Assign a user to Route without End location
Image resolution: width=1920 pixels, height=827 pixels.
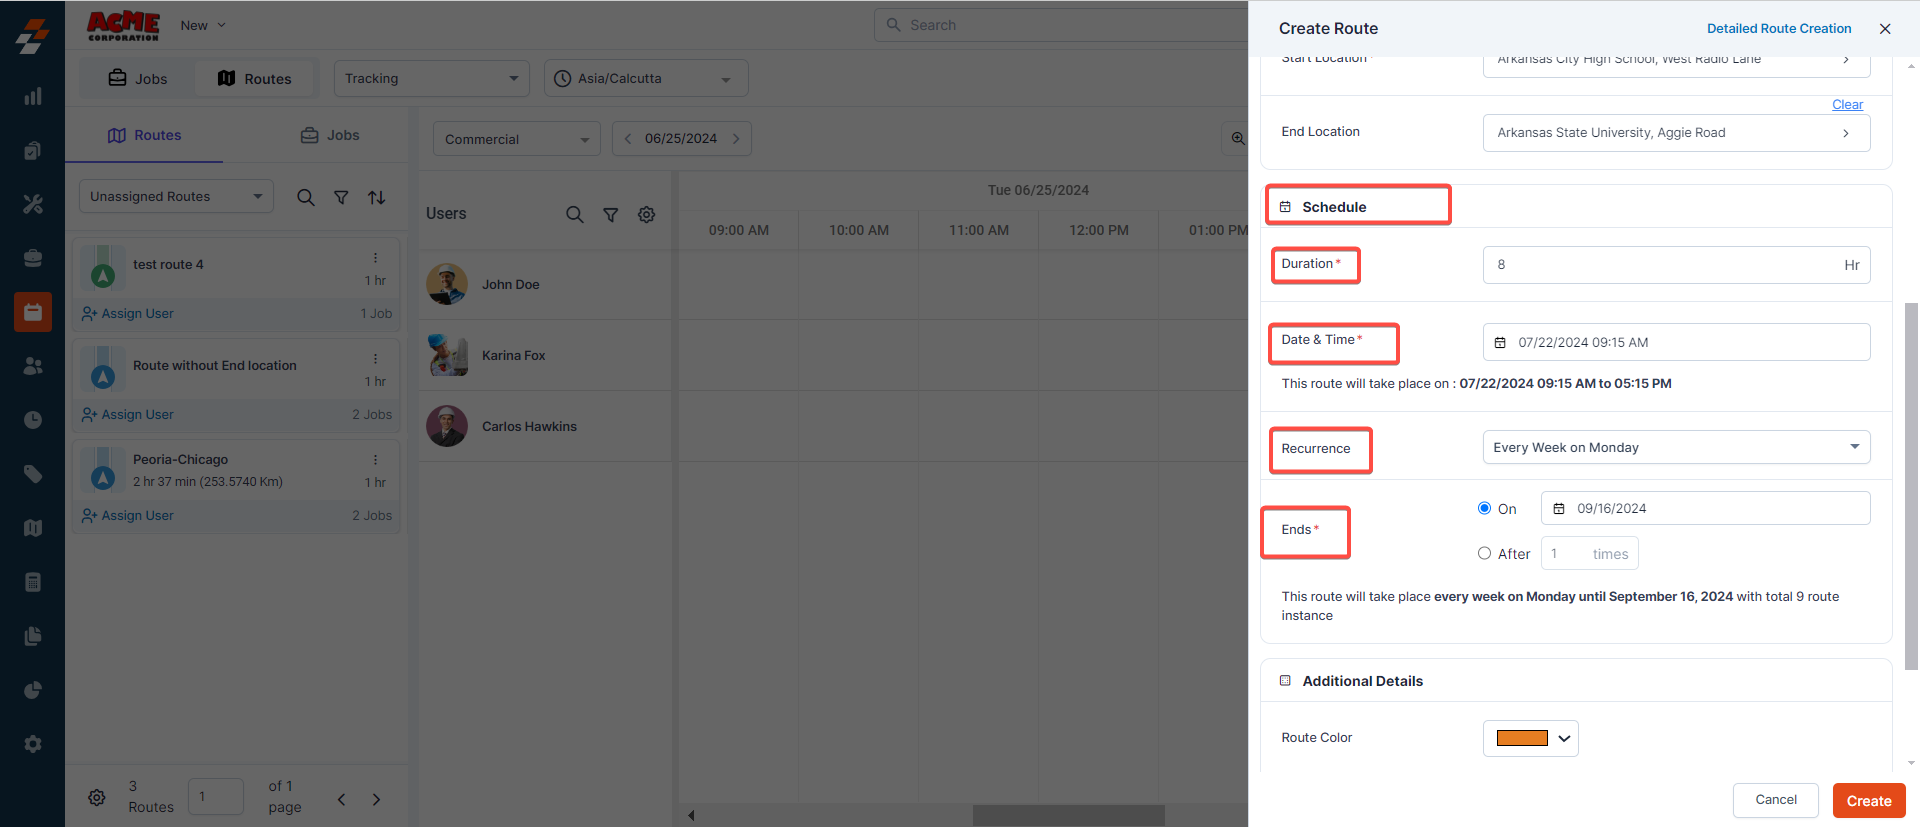[128, 415]
